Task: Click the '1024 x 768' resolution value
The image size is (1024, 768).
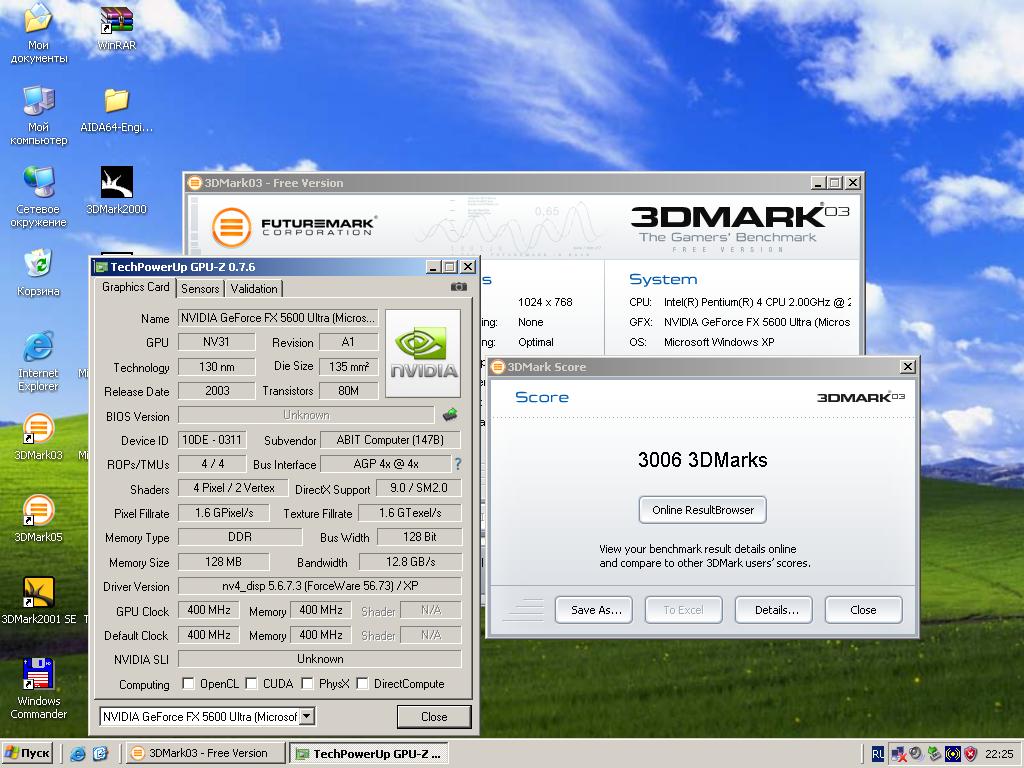Action: point(545,302)
